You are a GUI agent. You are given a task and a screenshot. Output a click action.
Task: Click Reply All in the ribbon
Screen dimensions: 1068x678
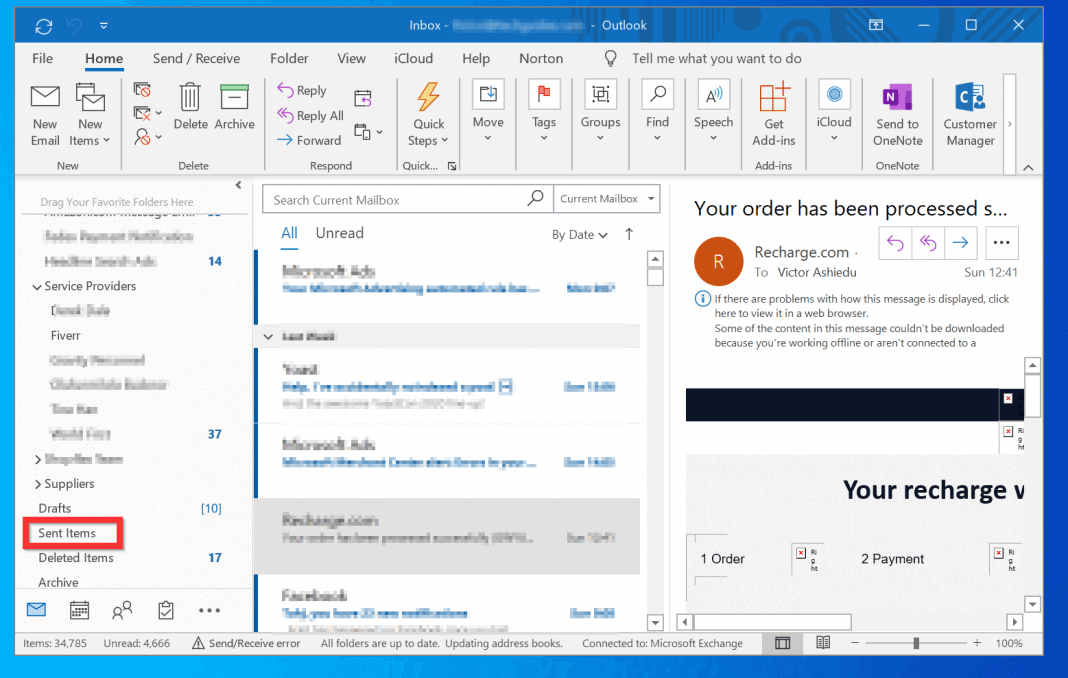point(311,115)
